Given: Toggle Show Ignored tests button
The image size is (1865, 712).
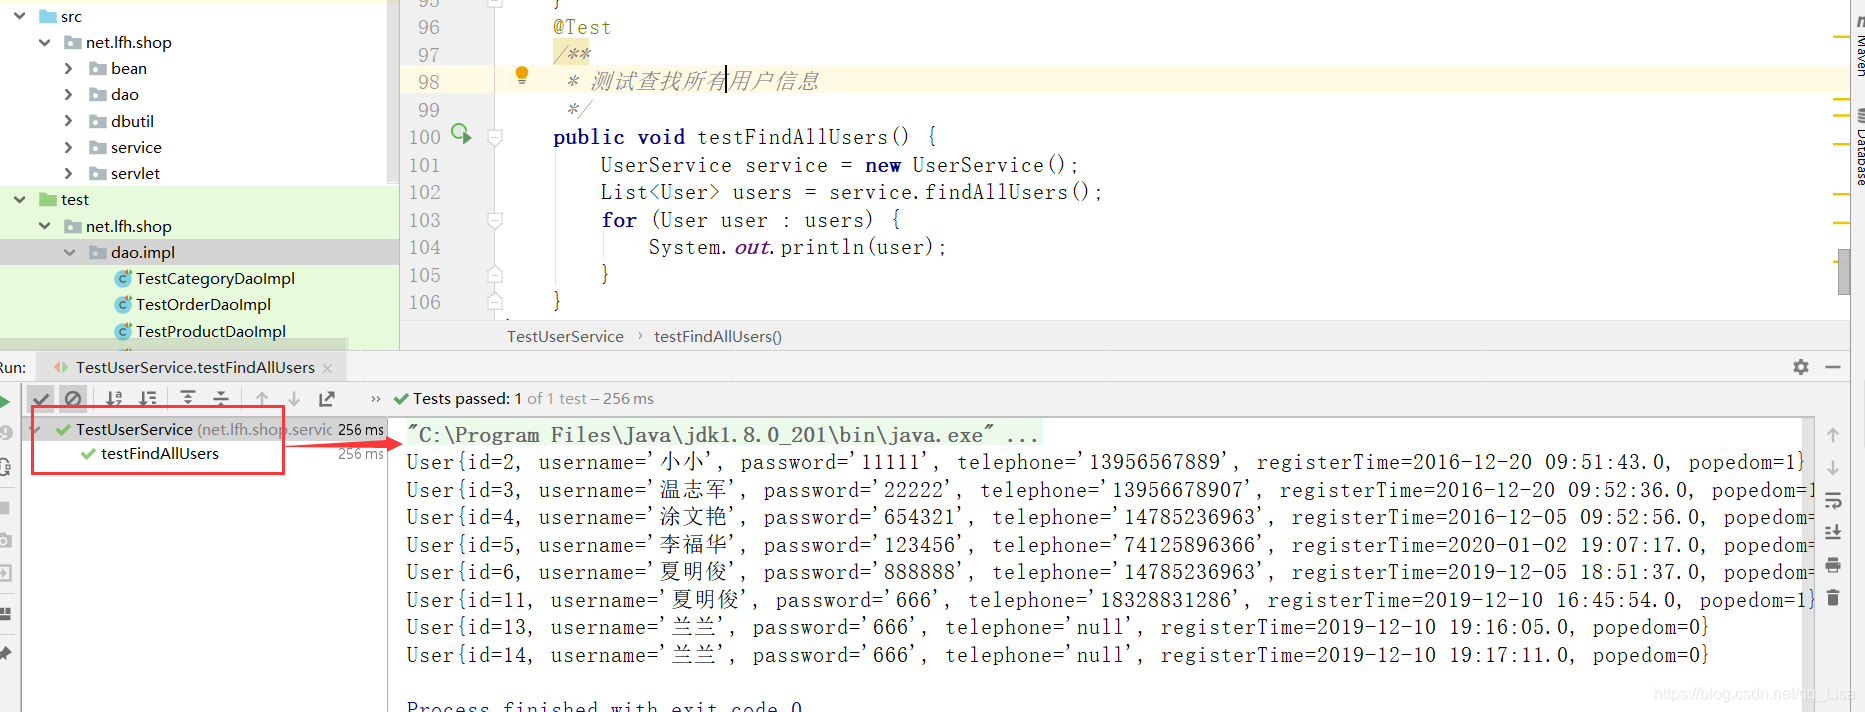Looking at the screenshot, I should tap(73, 398).
